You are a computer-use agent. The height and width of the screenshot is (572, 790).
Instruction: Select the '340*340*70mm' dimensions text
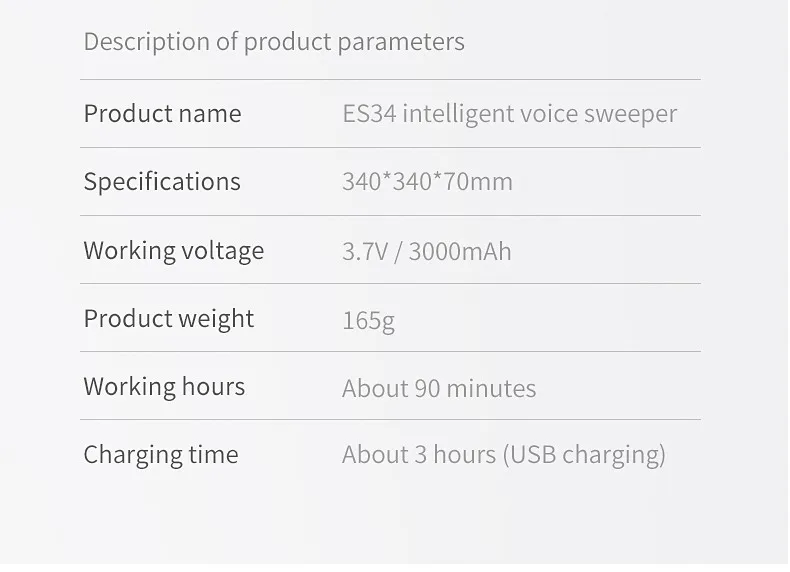click(x=427, y=182)
